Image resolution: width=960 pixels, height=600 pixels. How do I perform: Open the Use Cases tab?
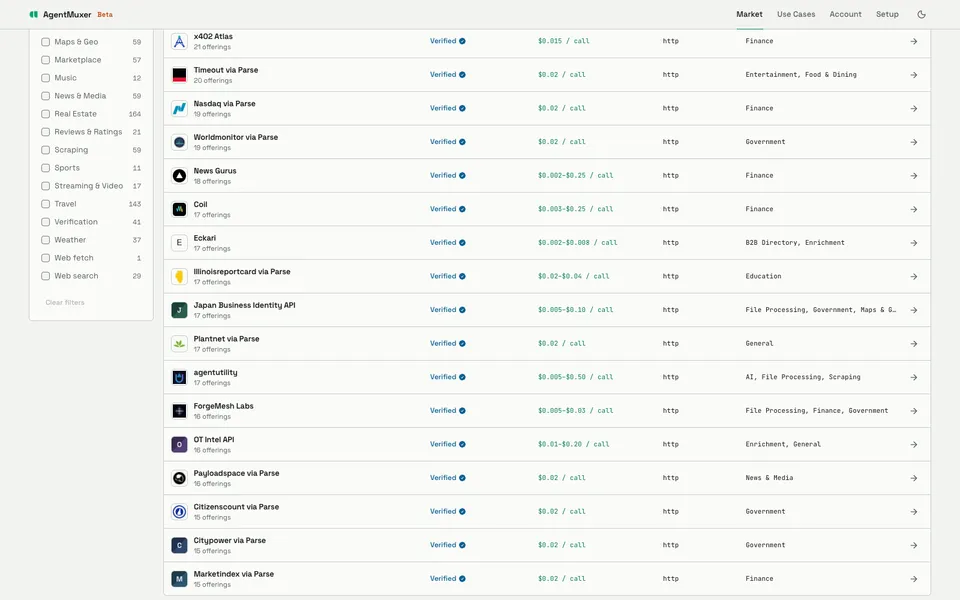796,14
